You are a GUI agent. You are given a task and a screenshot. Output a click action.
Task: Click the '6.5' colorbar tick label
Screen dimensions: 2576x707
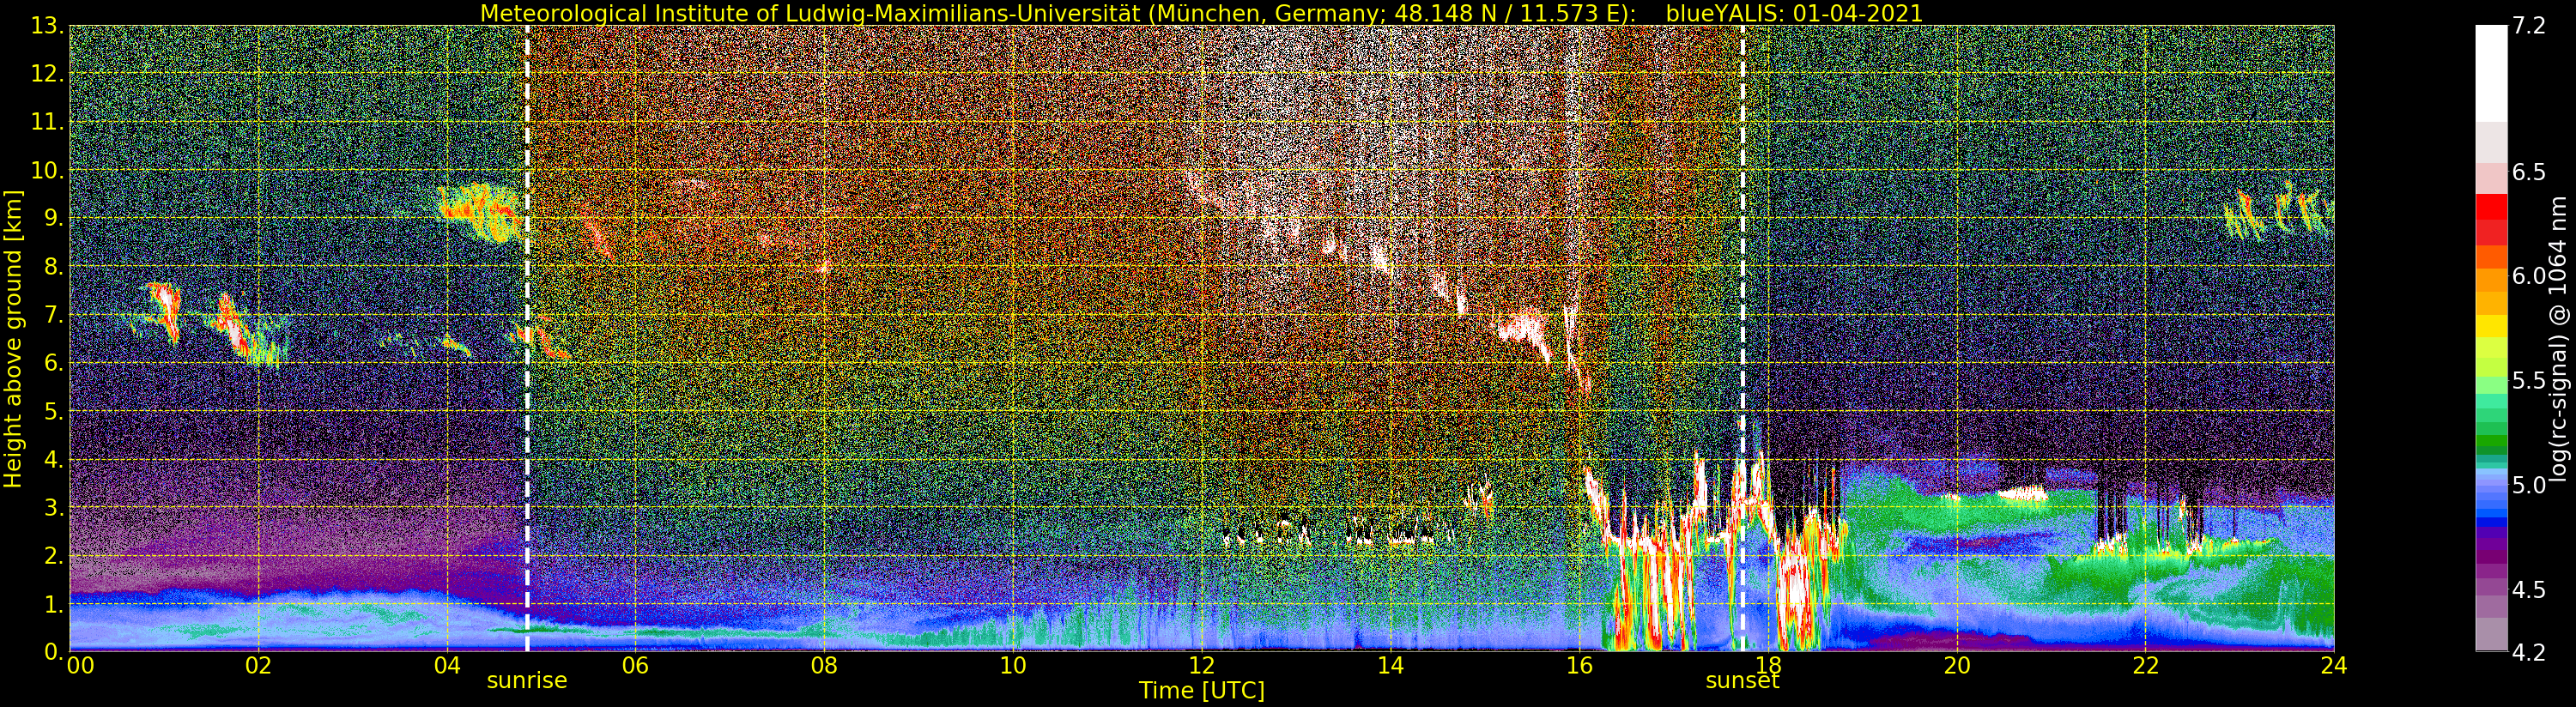(x=2529, y=172)
